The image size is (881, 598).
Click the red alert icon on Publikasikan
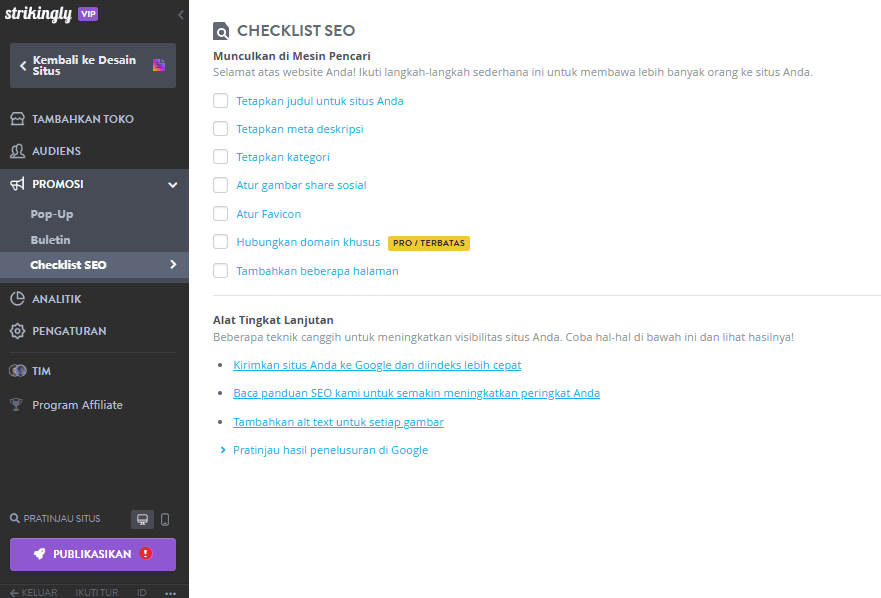pyautogui.click(x=146, y=554)
